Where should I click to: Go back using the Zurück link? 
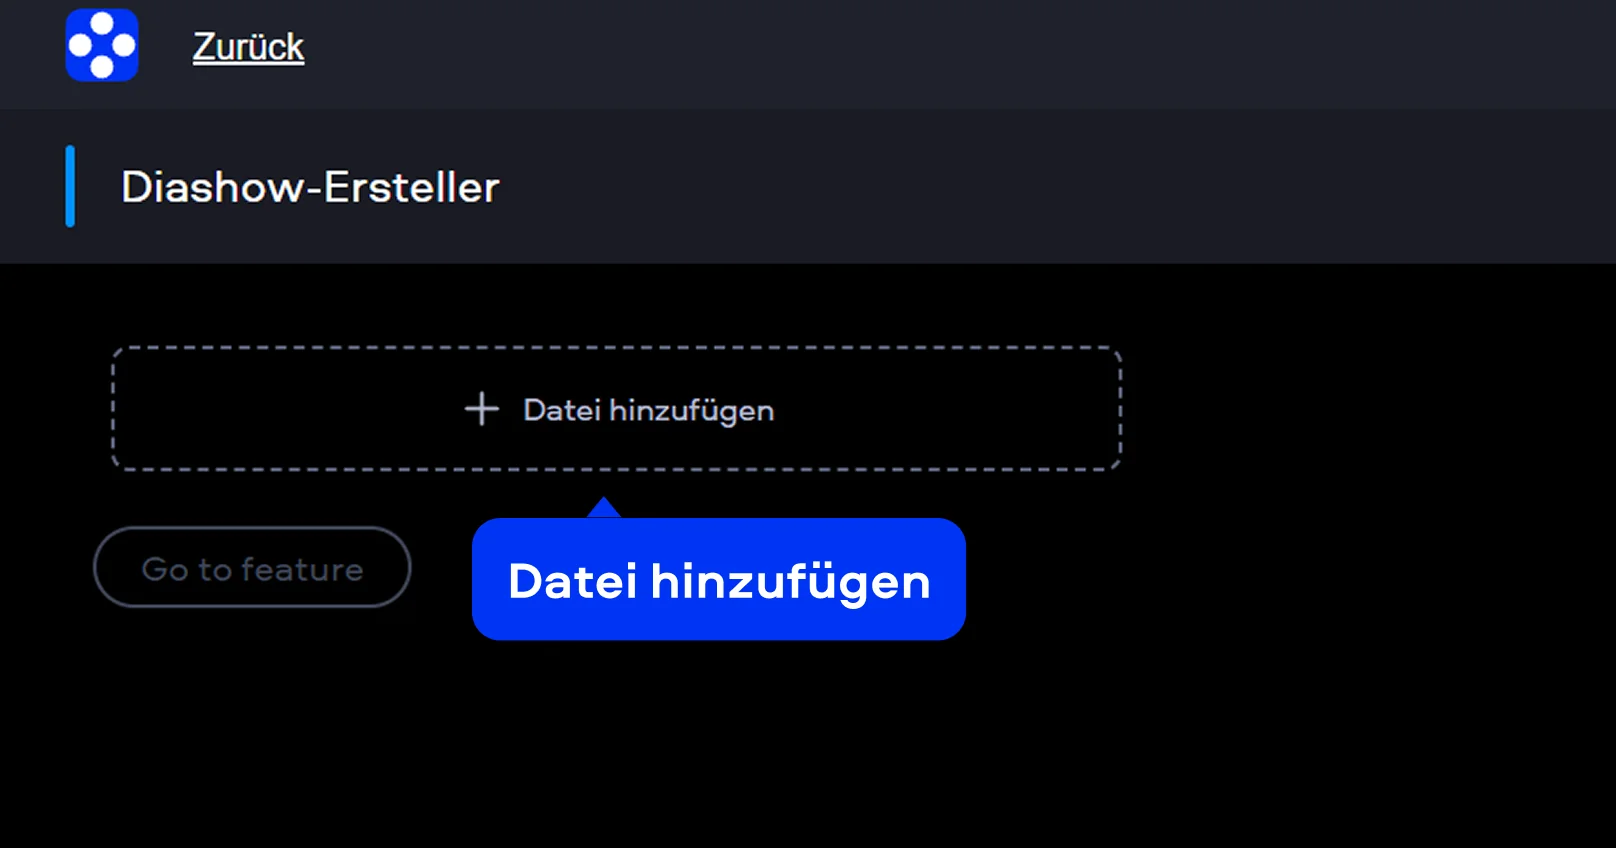(x=248, y=47)
